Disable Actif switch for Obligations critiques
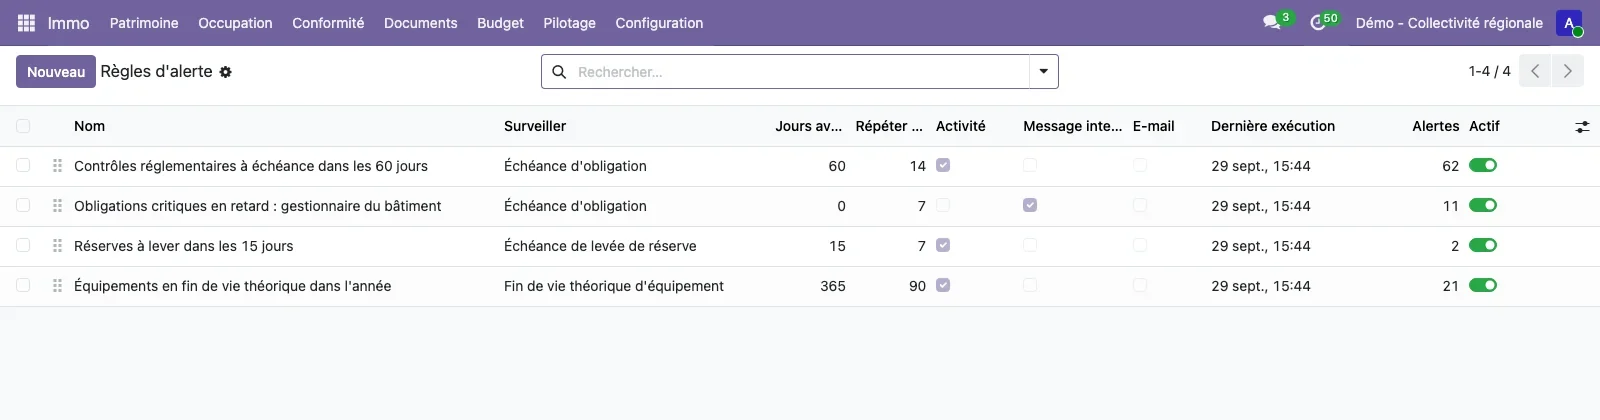 click(x=1483, y=205)
